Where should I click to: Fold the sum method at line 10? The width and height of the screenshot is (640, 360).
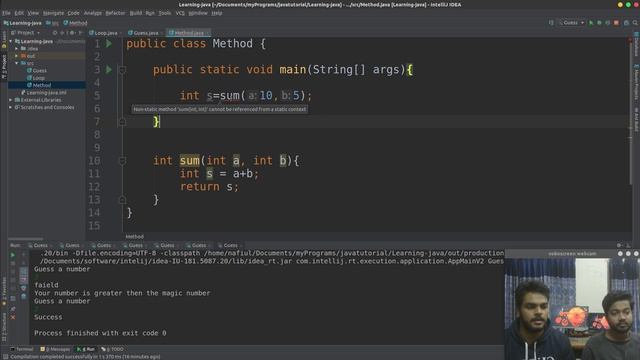click(x=122, y=161)
